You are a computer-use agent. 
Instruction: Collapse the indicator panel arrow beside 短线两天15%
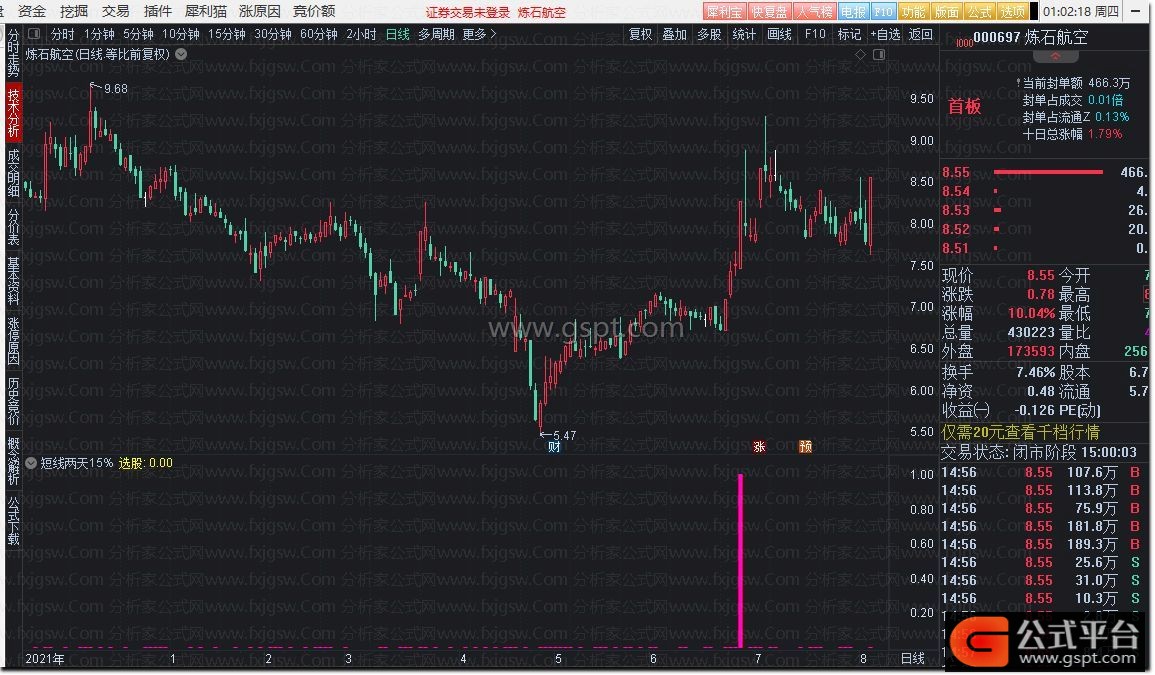[x=31, y=463]
